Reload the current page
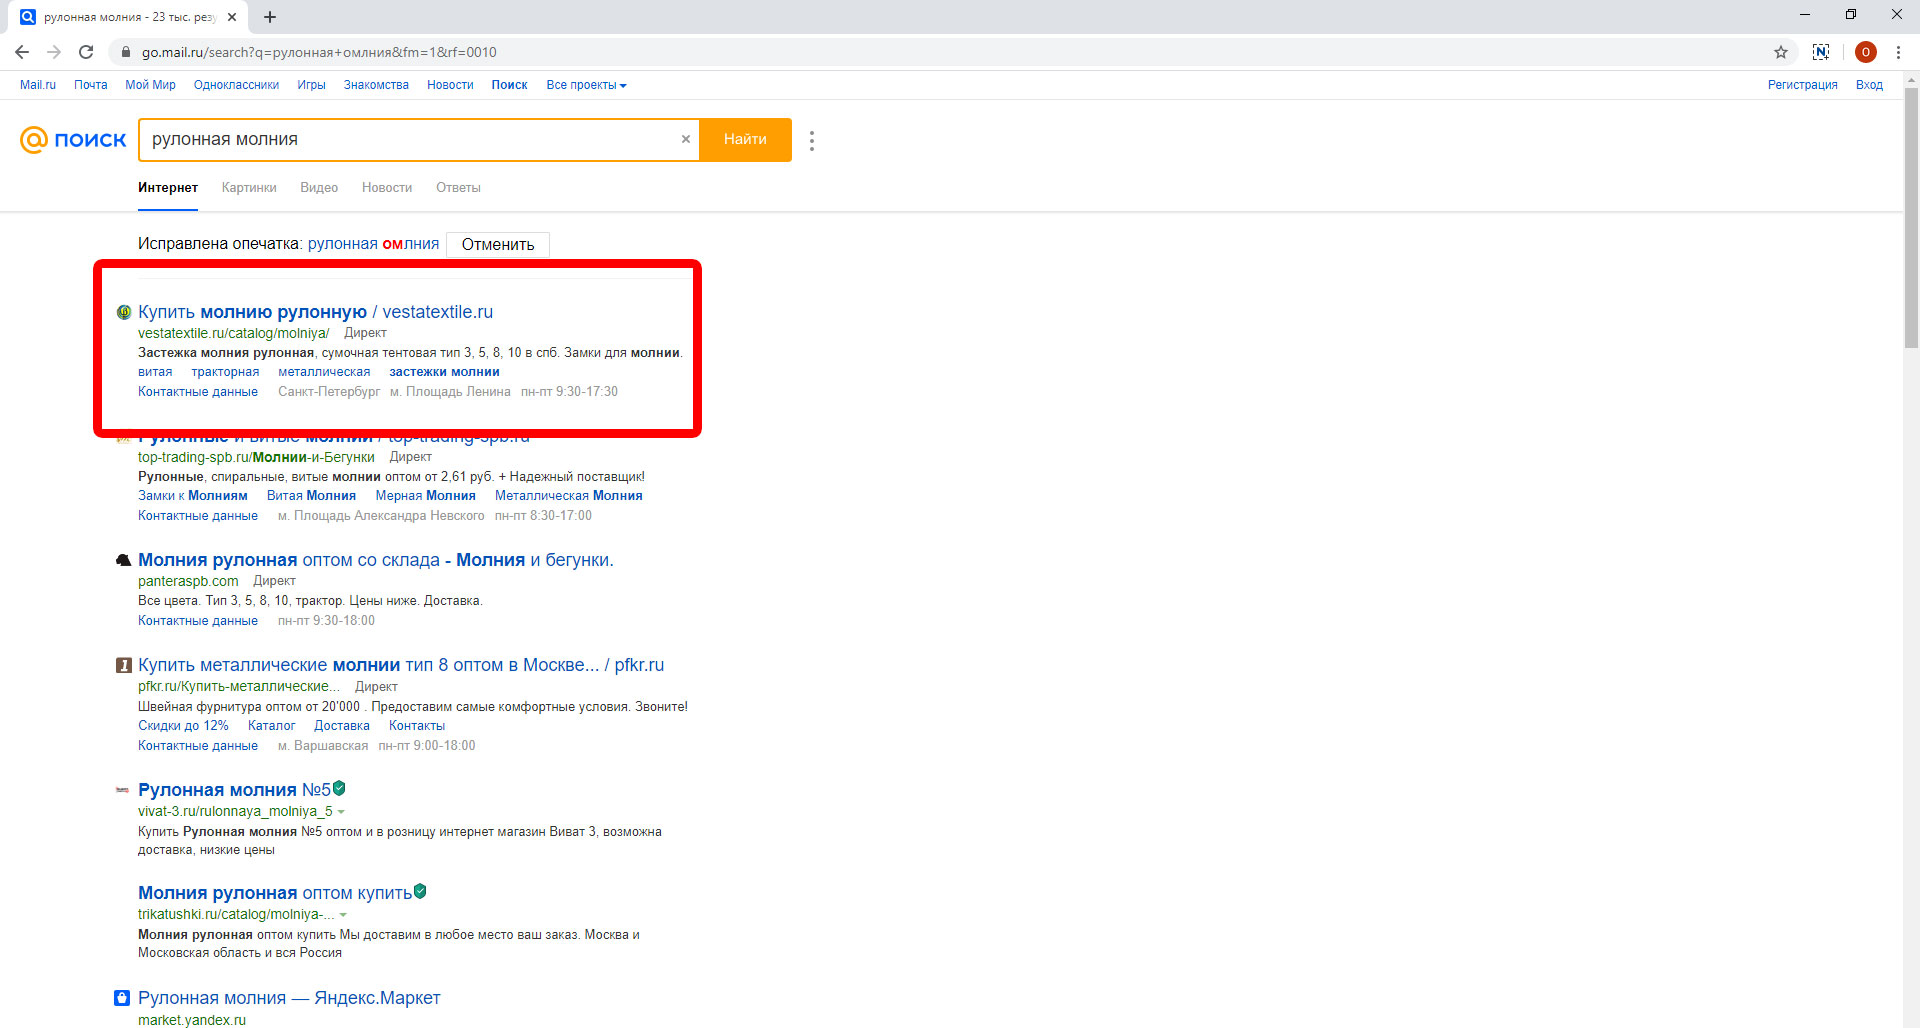 pos(86,52)
